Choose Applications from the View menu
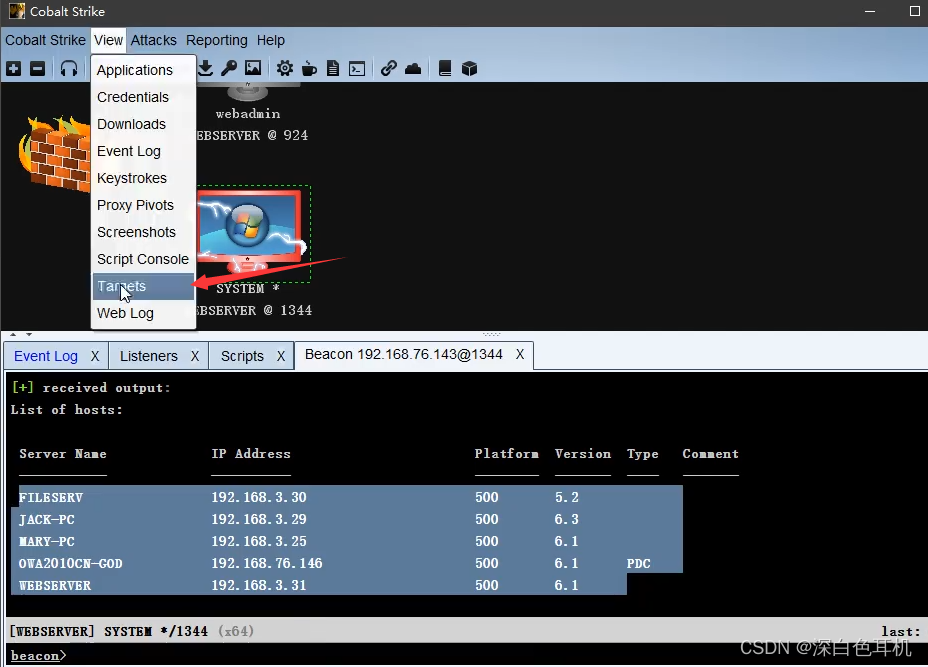 (143, 70)
